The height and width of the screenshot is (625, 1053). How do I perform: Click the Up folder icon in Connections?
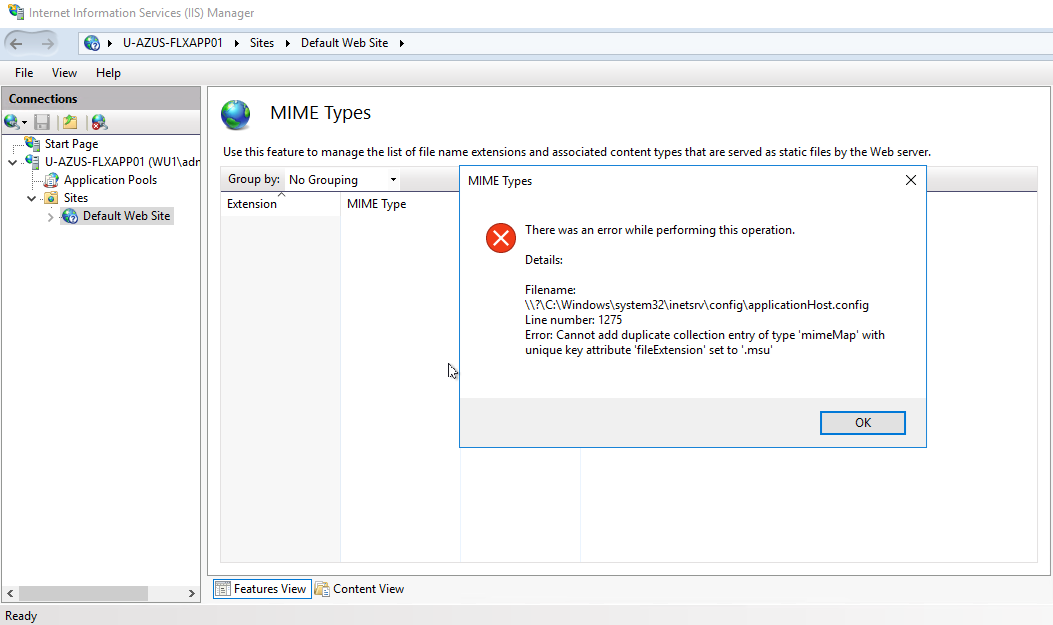coord(70,122)
